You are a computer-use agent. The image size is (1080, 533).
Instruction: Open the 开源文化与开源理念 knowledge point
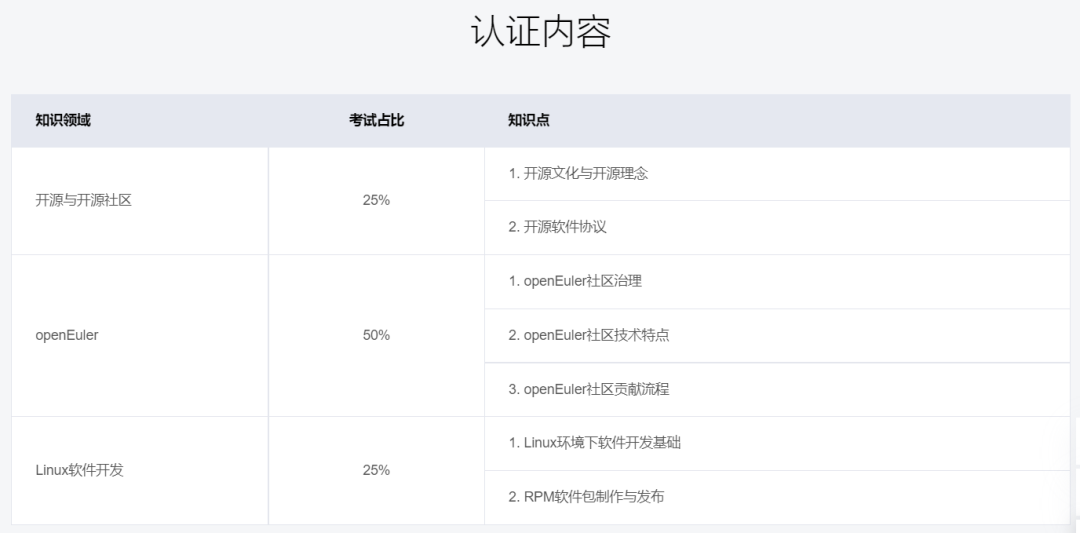pyautogui.click(x=578, y=173)
